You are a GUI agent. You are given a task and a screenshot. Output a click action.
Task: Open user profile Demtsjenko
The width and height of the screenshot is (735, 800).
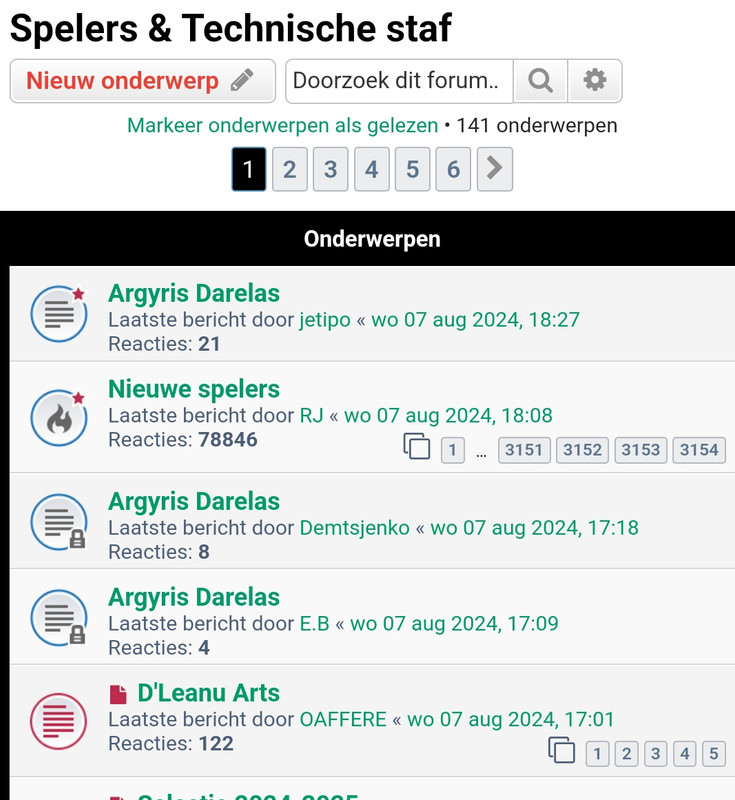(354, 528)
